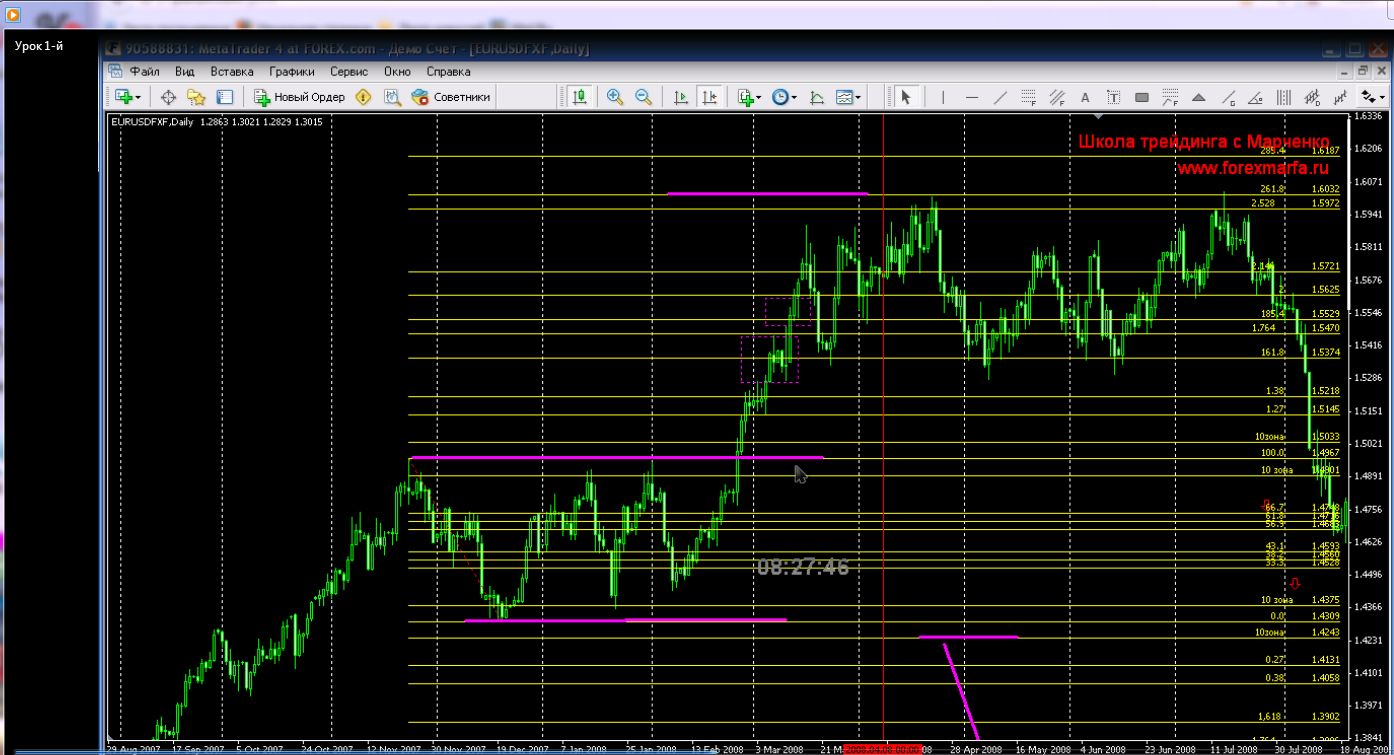This screenshot has width=1394, height=755.
Task: Click the 1.6336 value on price scale
Action: coord(1367,116)
